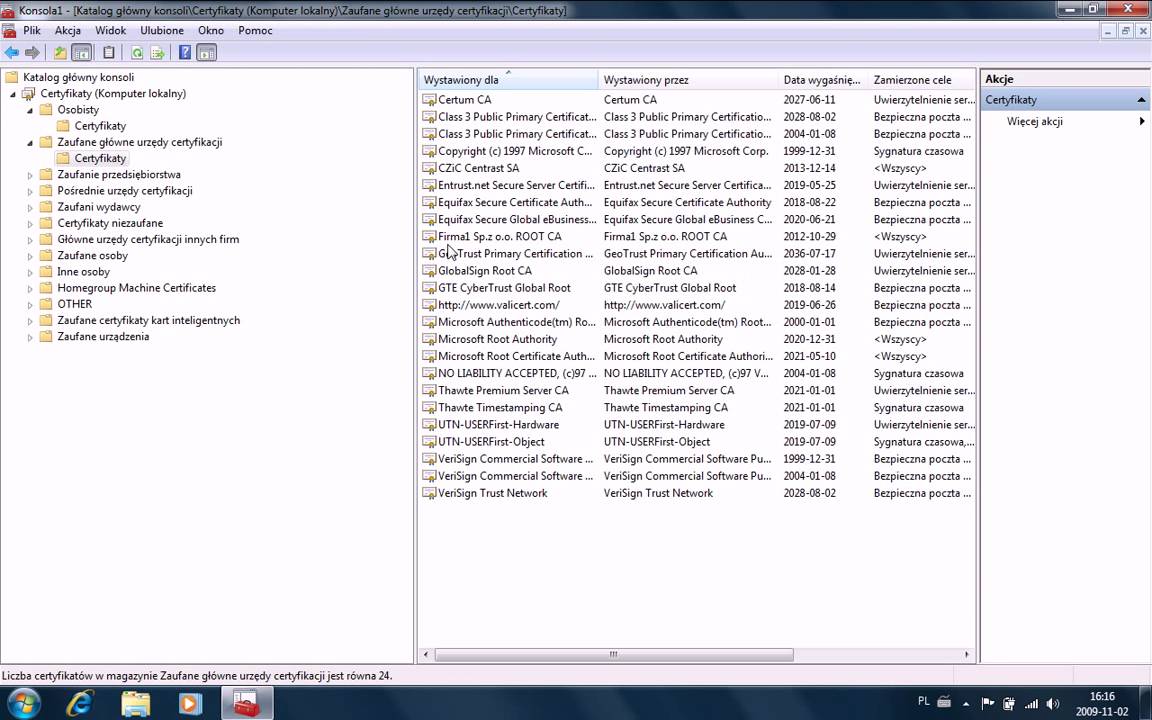This screenshot has width=1152, height=720.
Task: Click the PL language indicator in taskbar
Action: coord(924,701)
